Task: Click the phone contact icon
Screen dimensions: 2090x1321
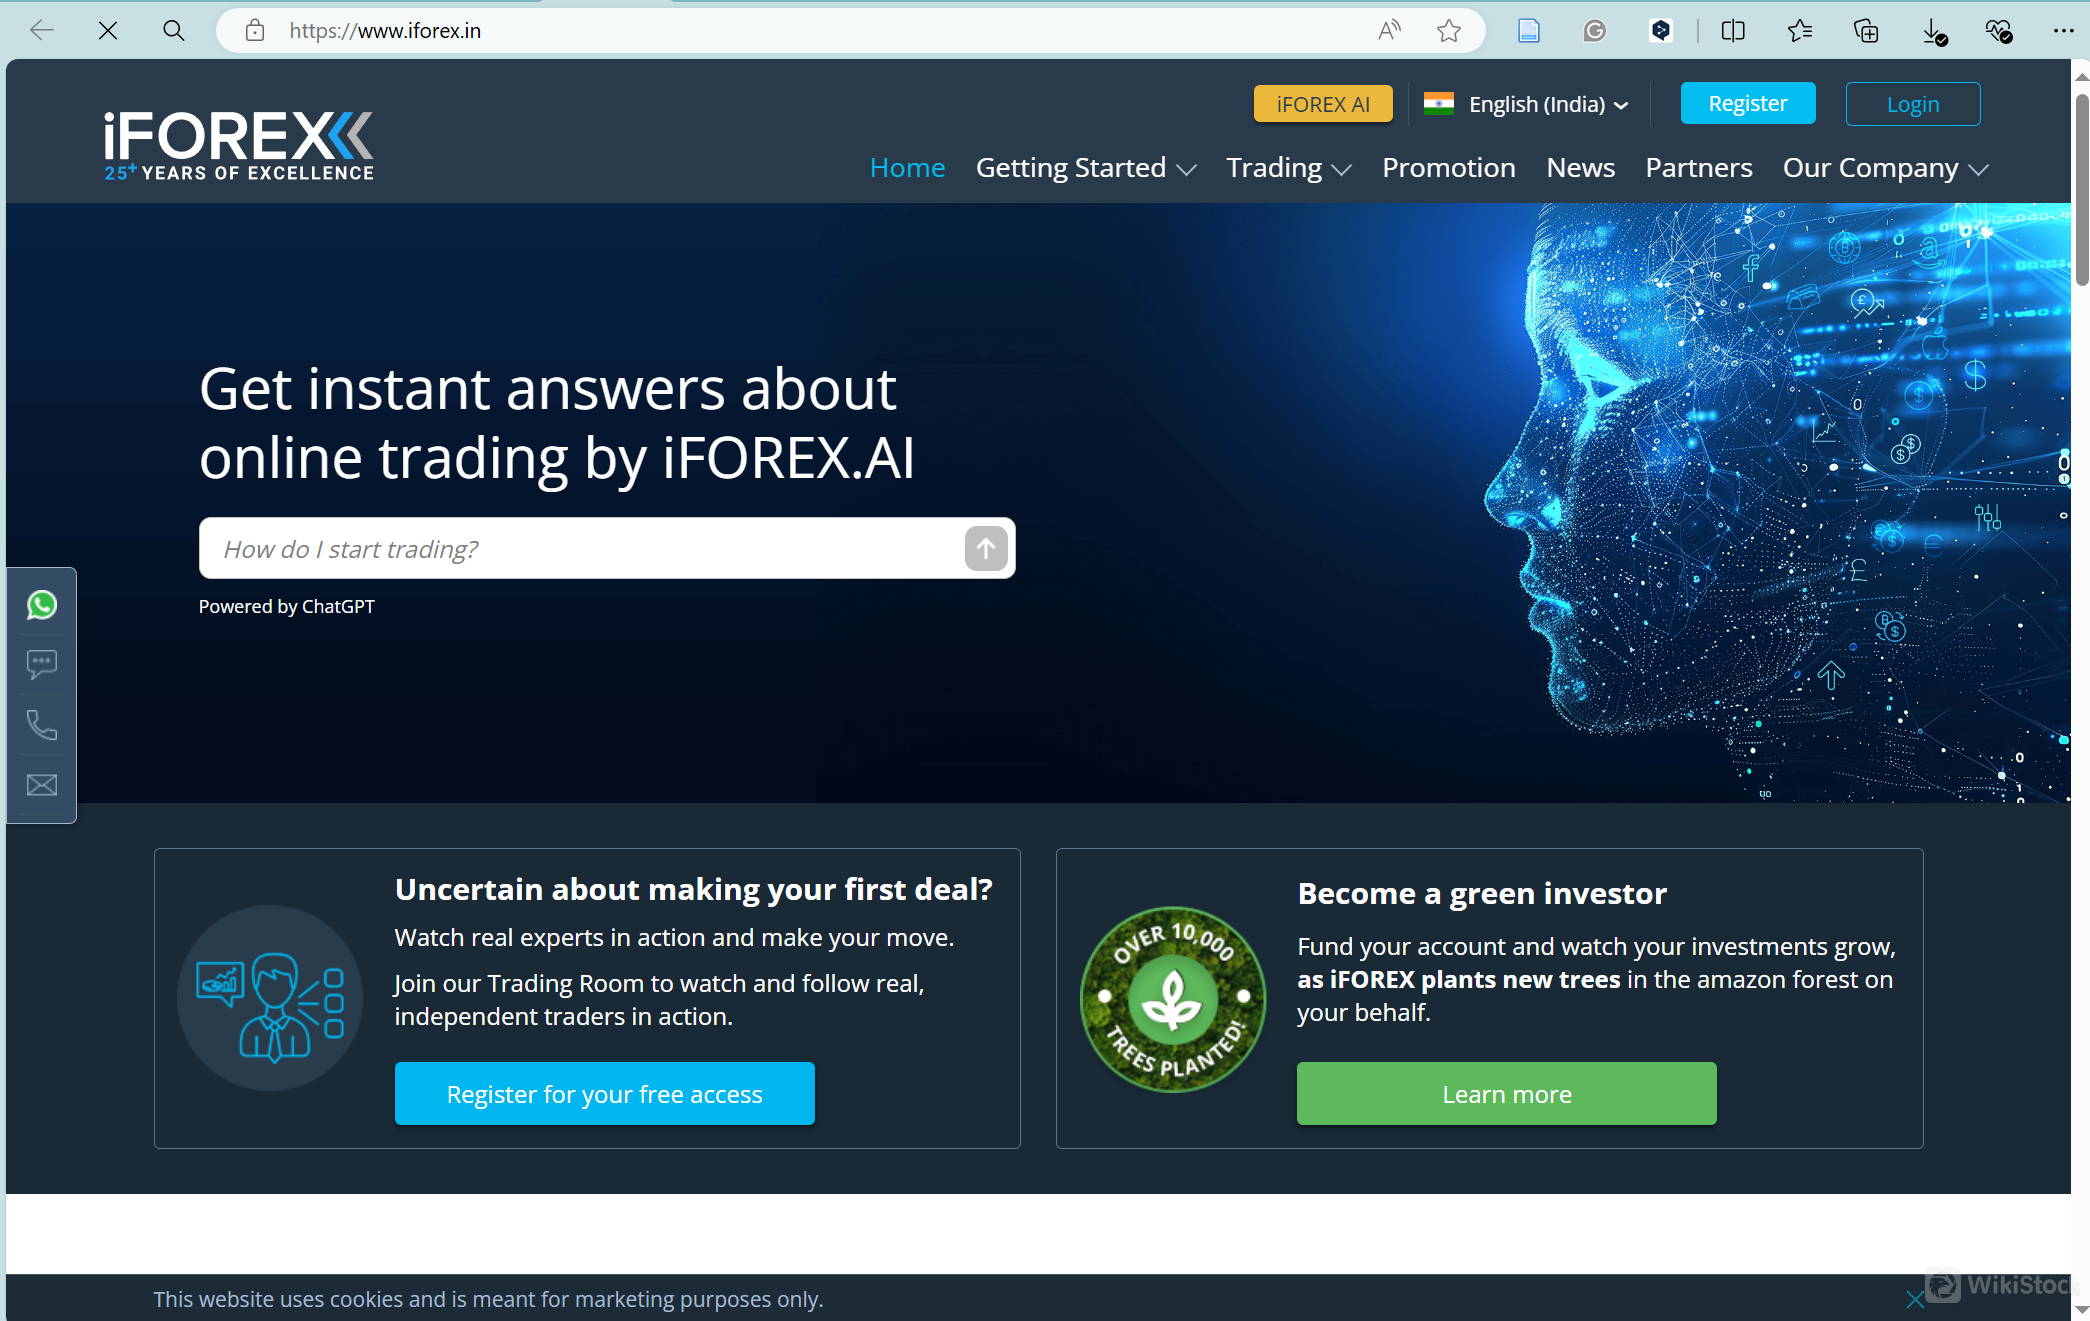Action: 41,724
